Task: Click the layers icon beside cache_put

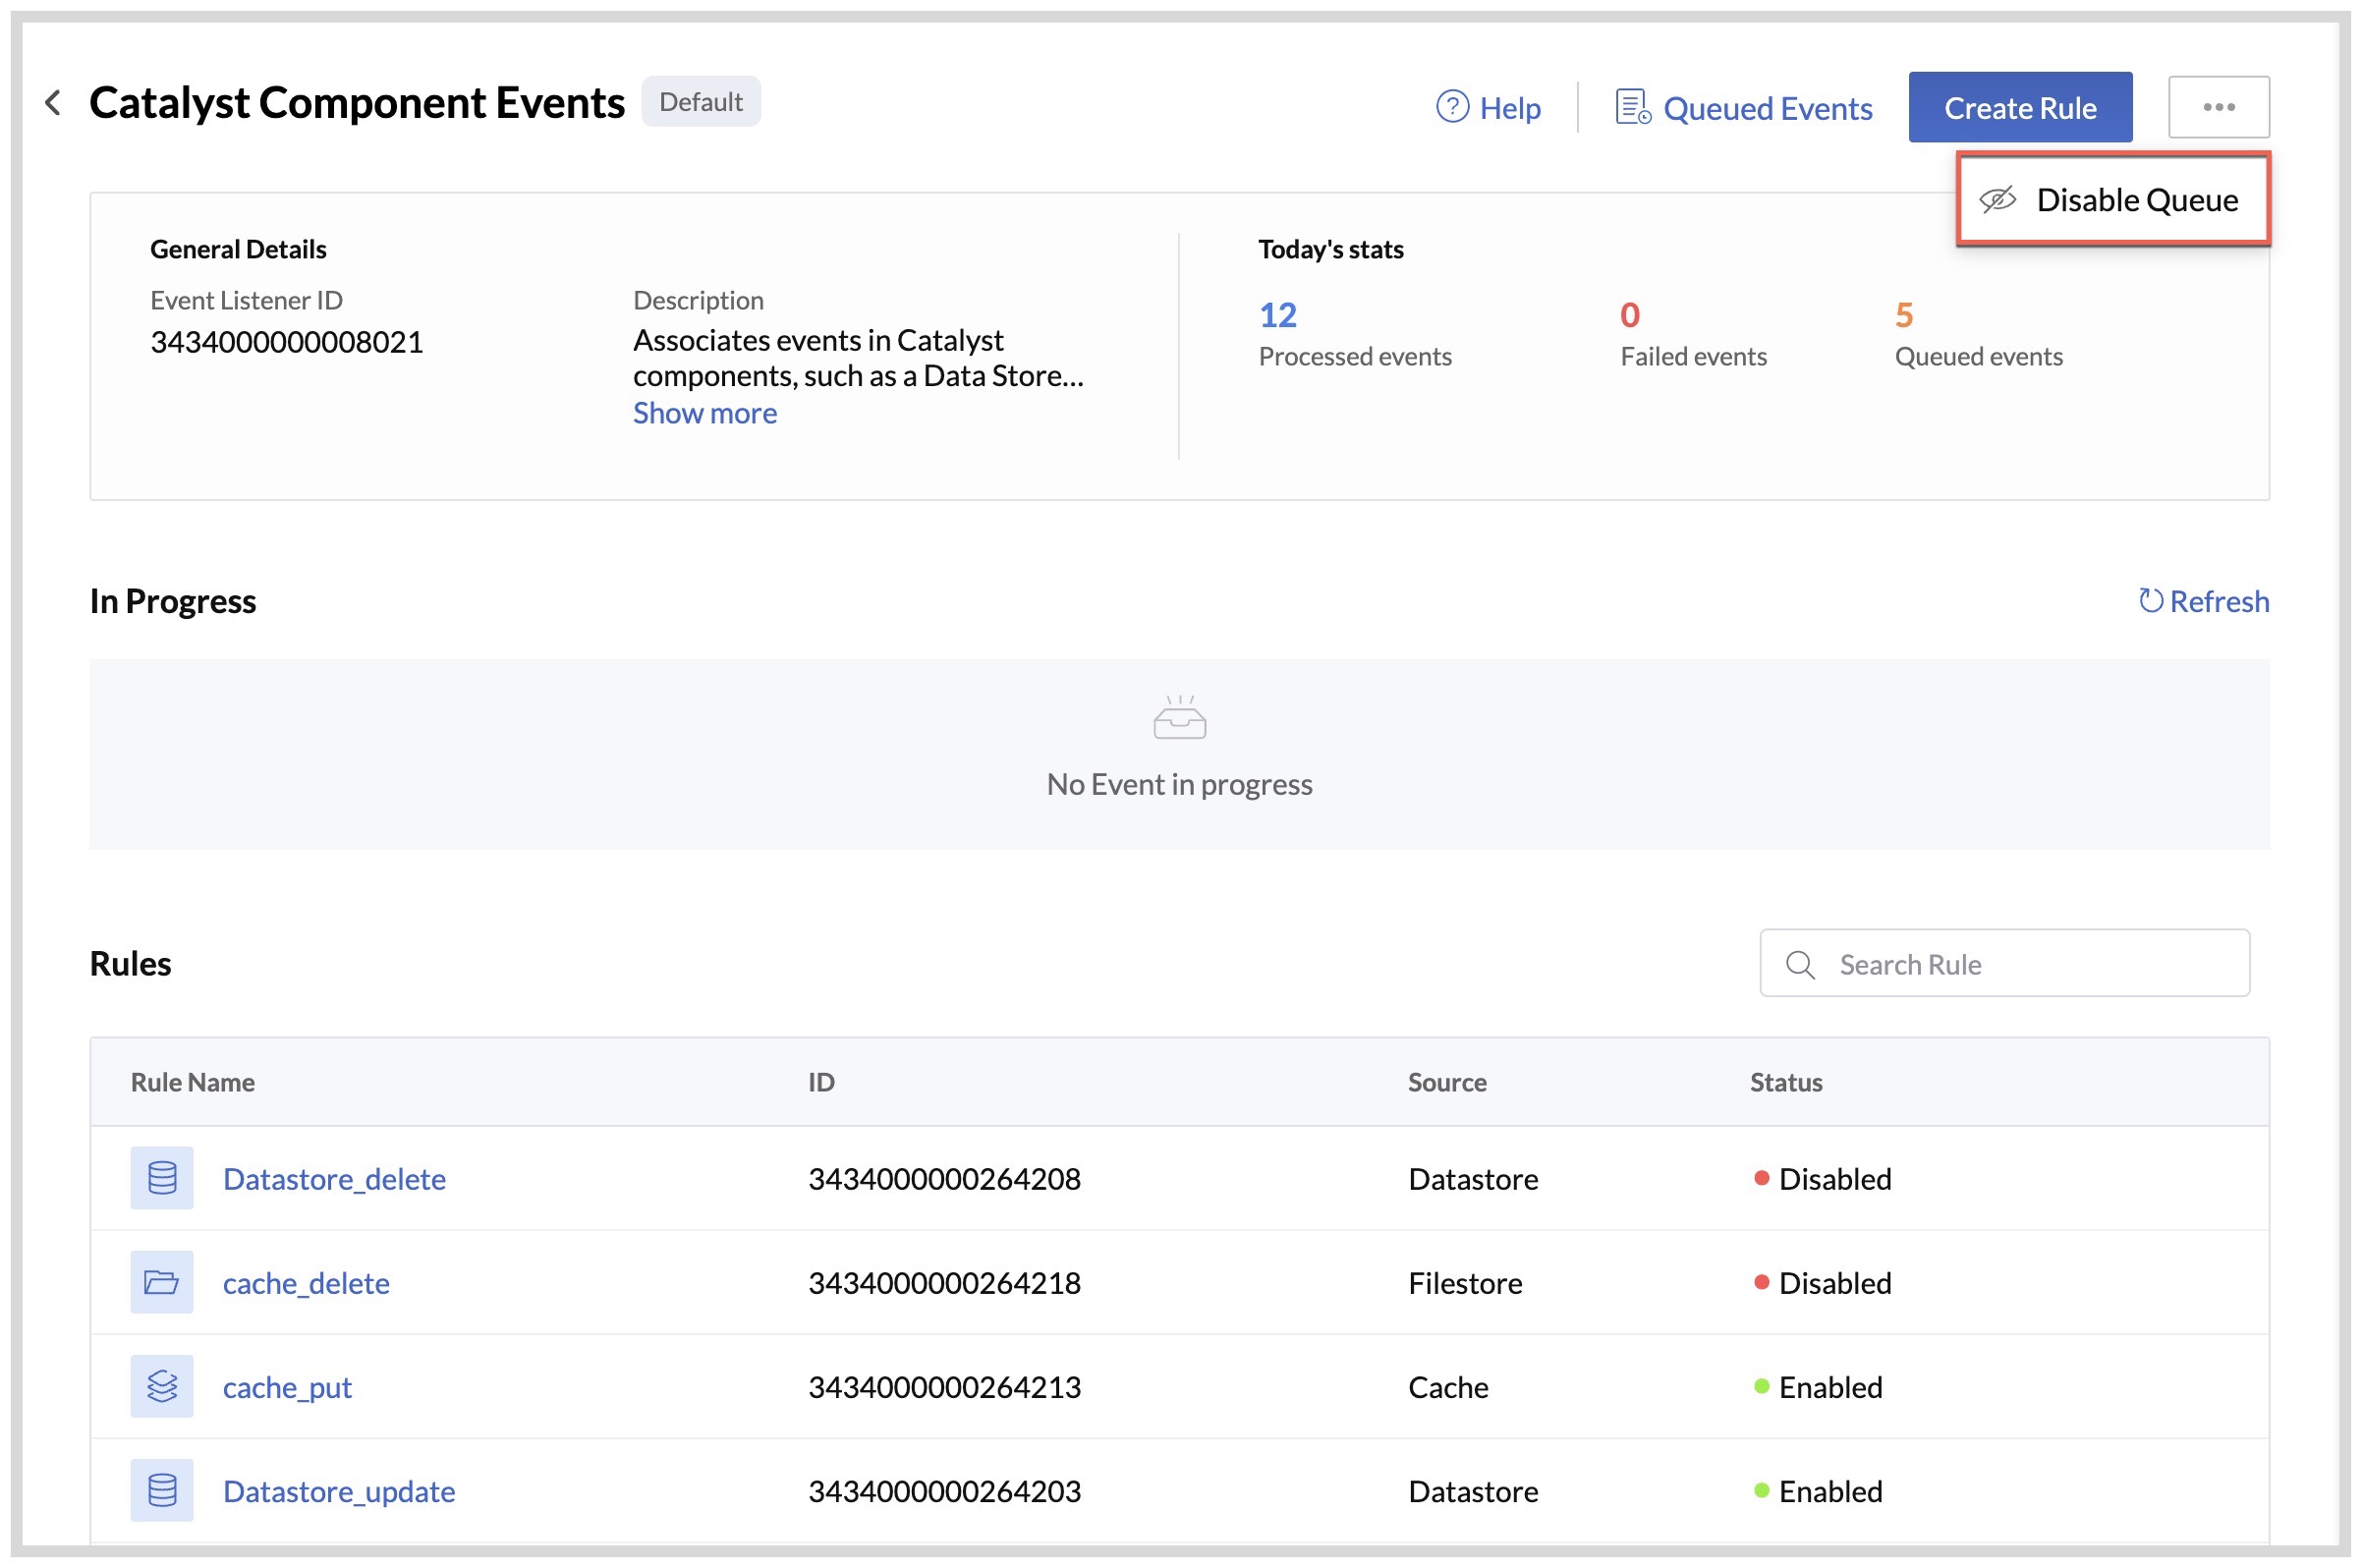Action: [x=161, y=1386]
